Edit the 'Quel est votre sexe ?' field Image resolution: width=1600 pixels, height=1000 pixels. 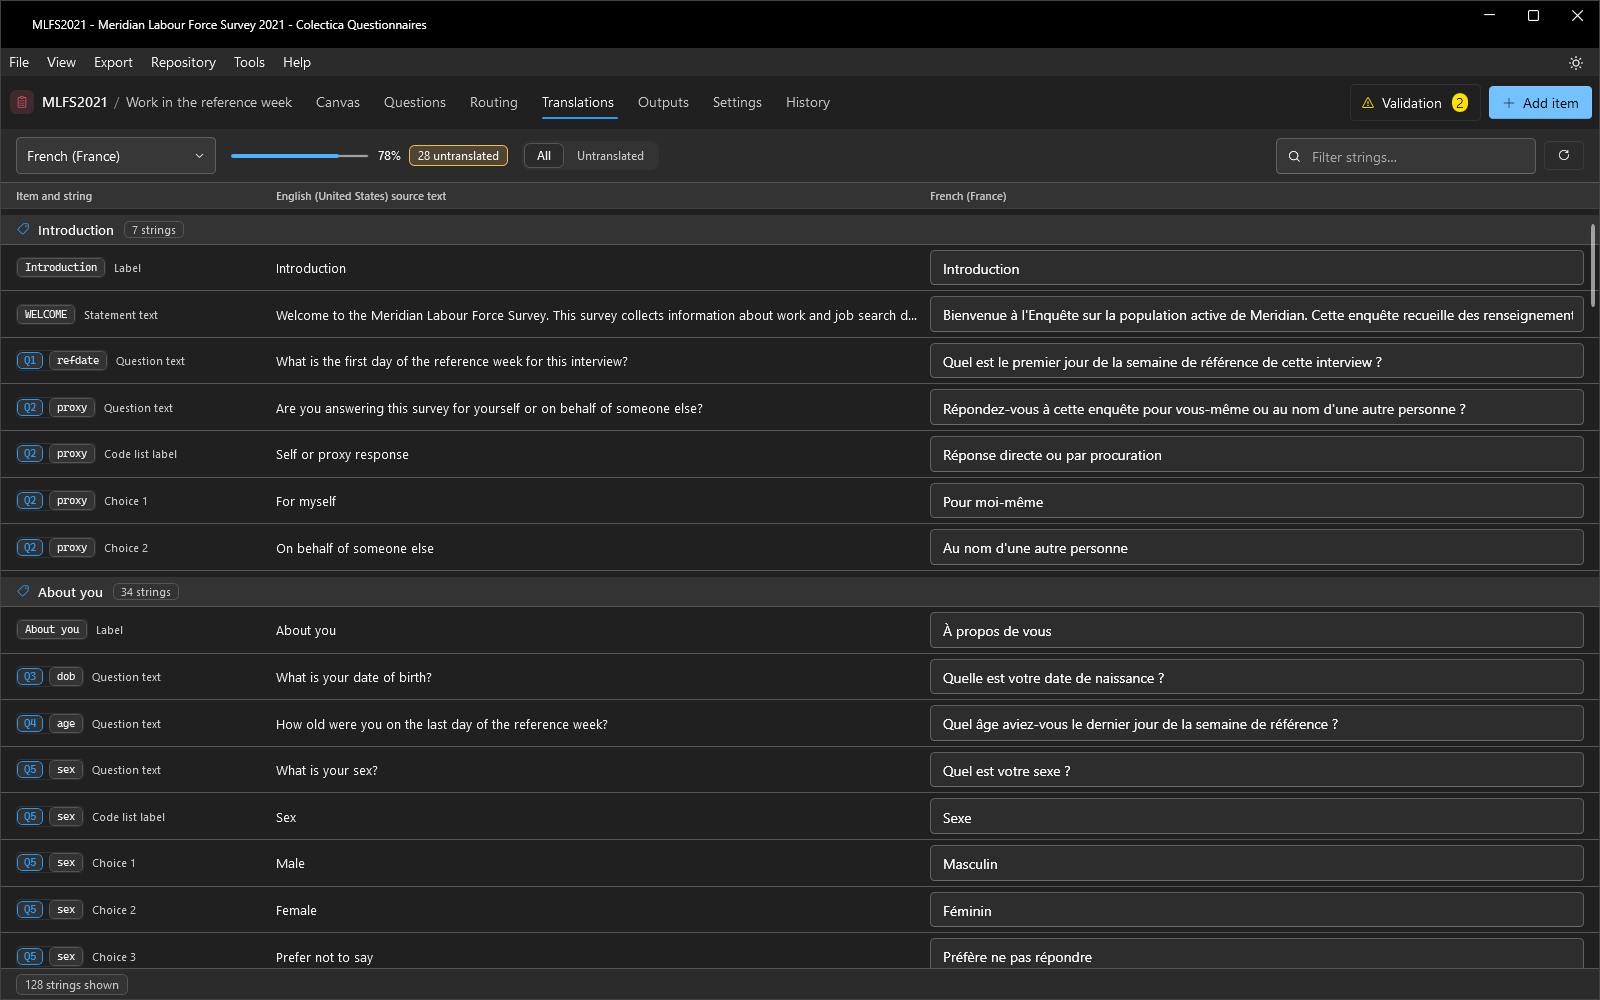coord(1257,770)
